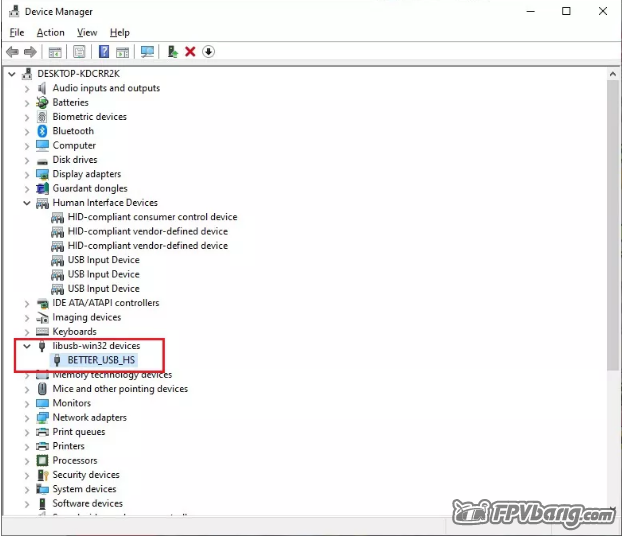Expand the Print queues category
622x536 pixels.
(x=27, y=432)
